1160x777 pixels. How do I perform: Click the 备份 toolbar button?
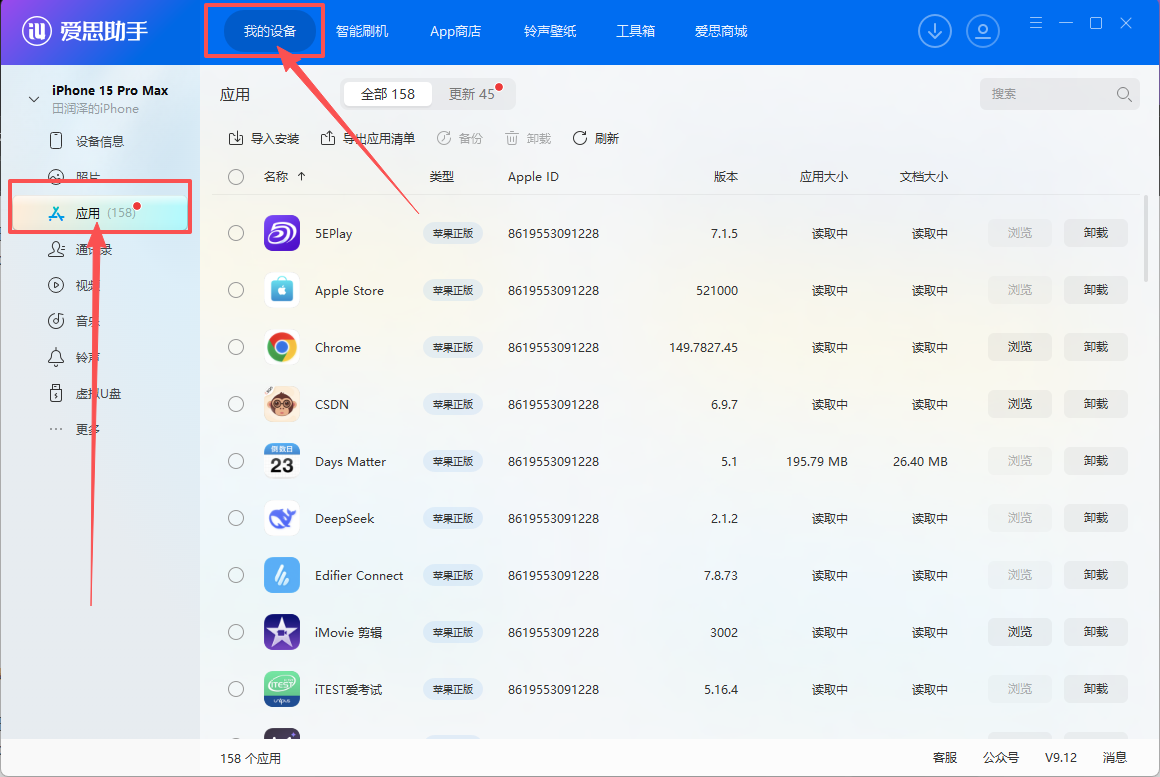[459, 138]
